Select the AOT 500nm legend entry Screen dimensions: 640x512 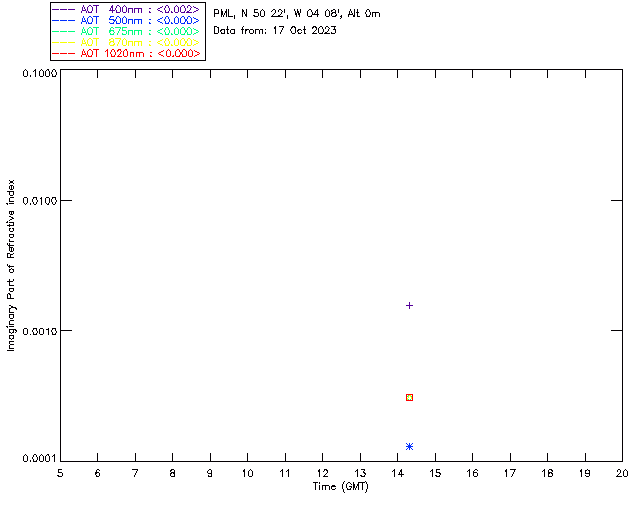[126, 20]
